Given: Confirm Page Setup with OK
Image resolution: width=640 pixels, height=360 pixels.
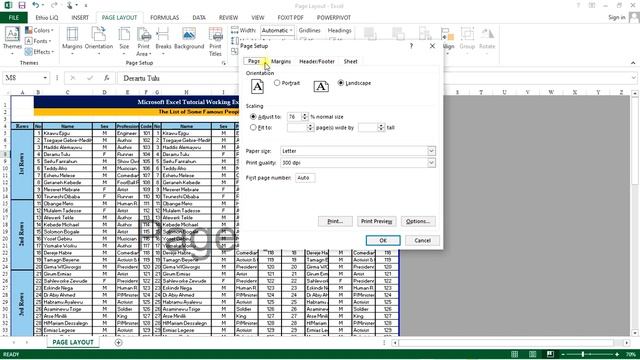Looking at the screenshot, I should (x=383, y=240).
